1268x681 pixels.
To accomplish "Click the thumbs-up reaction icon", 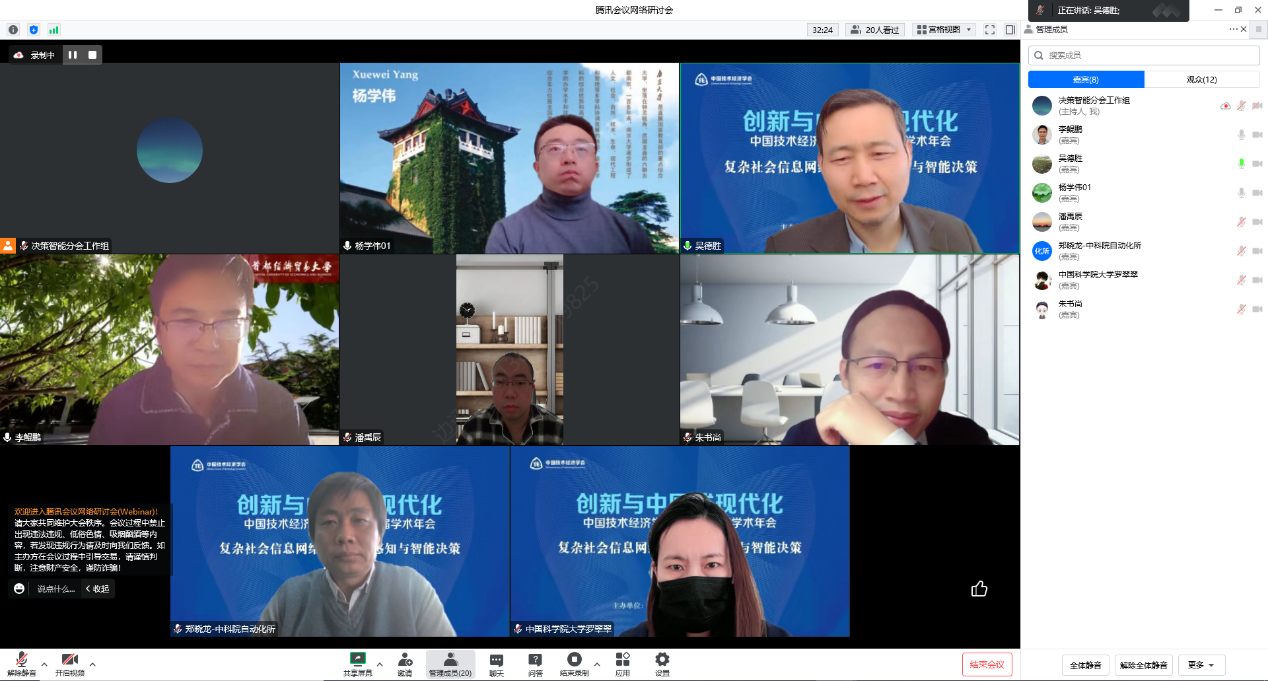I will pyautogui.click(x=979, y=589).
